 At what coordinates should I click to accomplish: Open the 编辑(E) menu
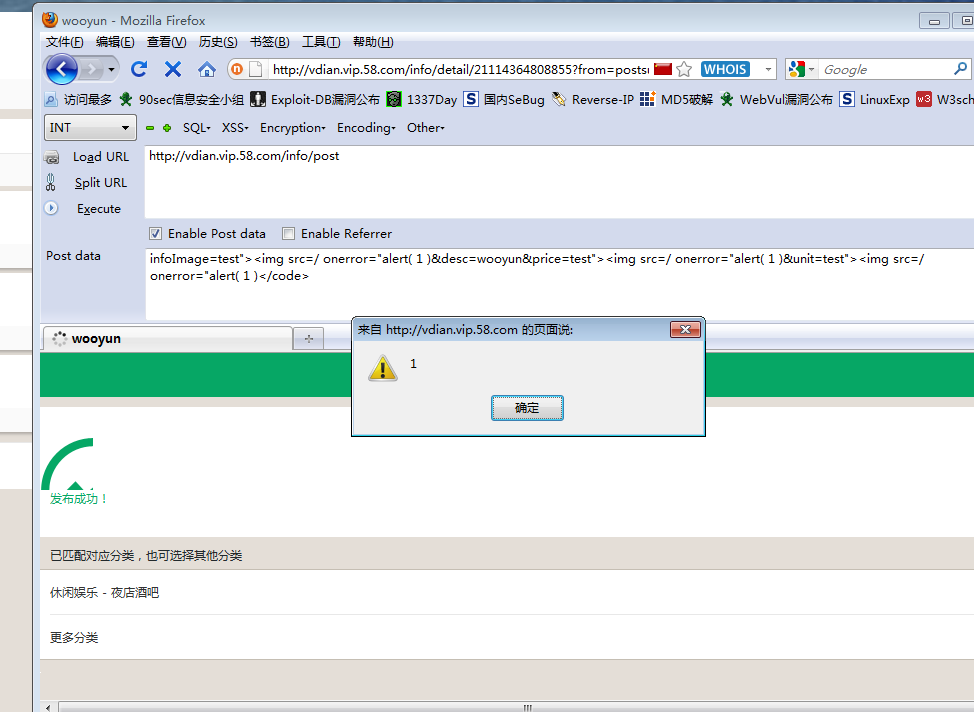pos(115,42)
